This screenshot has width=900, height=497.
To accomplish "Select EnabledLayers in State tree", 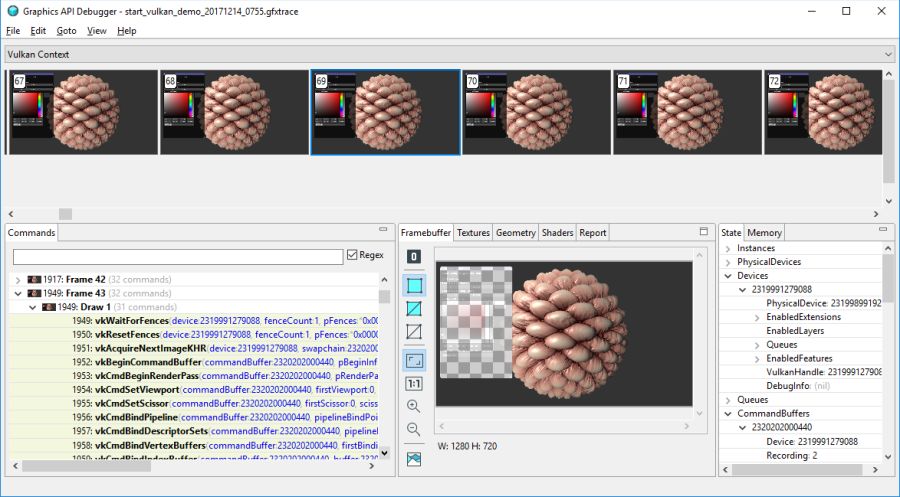I will [x=795, y=331].
